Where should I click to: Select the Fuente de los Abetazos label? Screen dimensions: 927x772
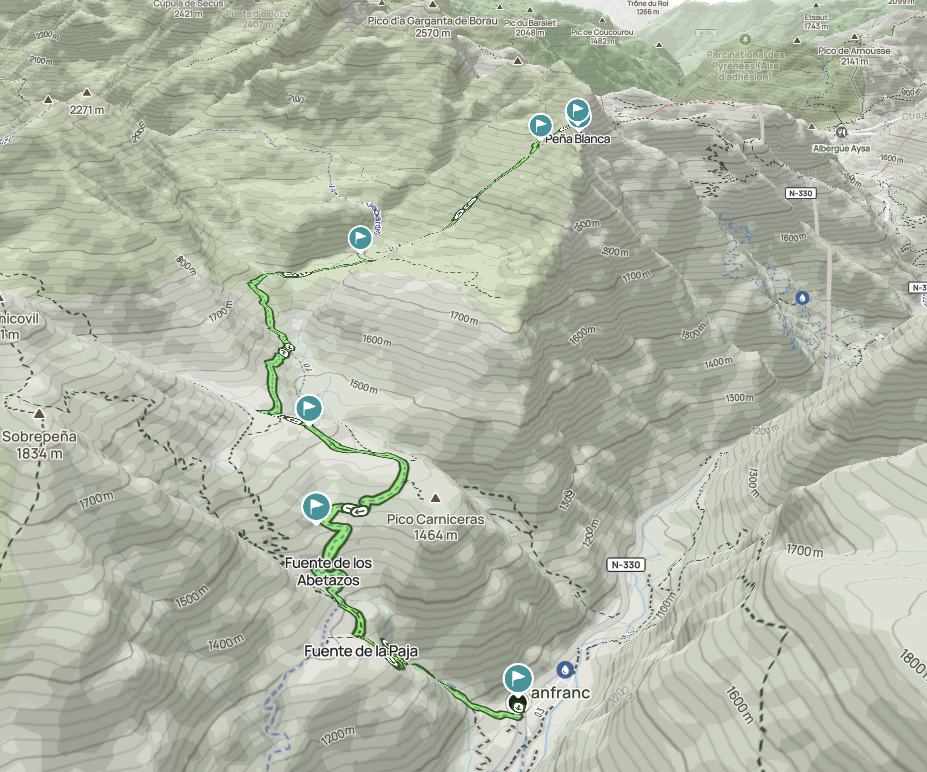click(x=329, y=572)
